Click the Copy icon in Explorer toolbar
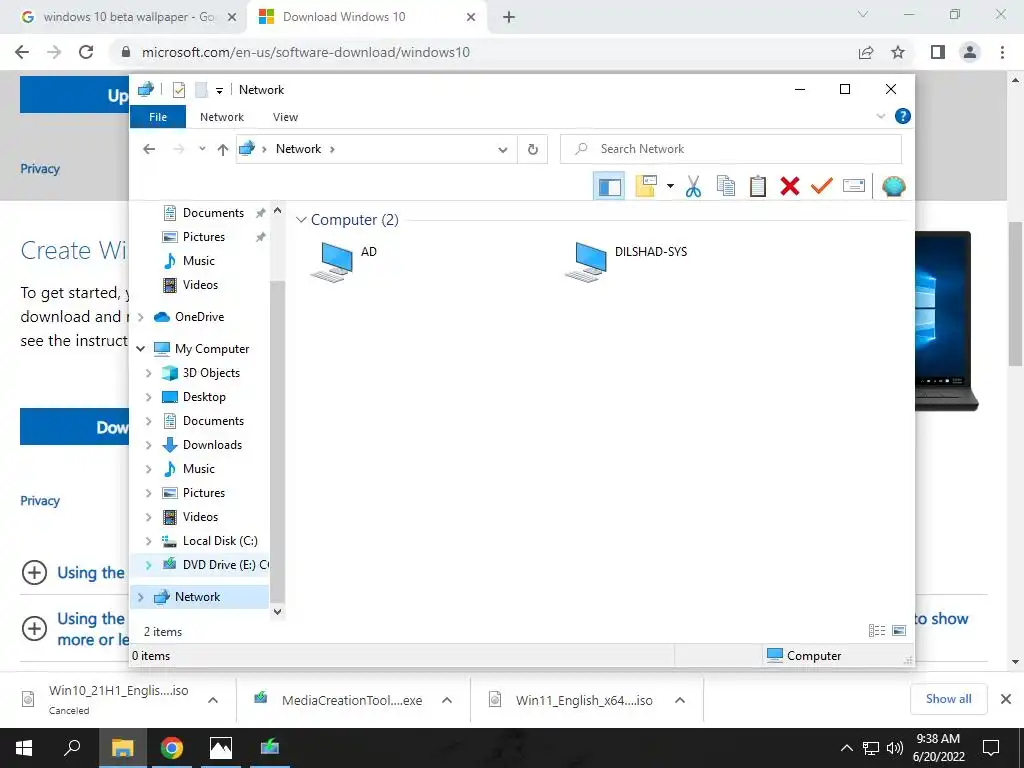This screenshot has height=768, width=1024. click(x=726, y=187)
